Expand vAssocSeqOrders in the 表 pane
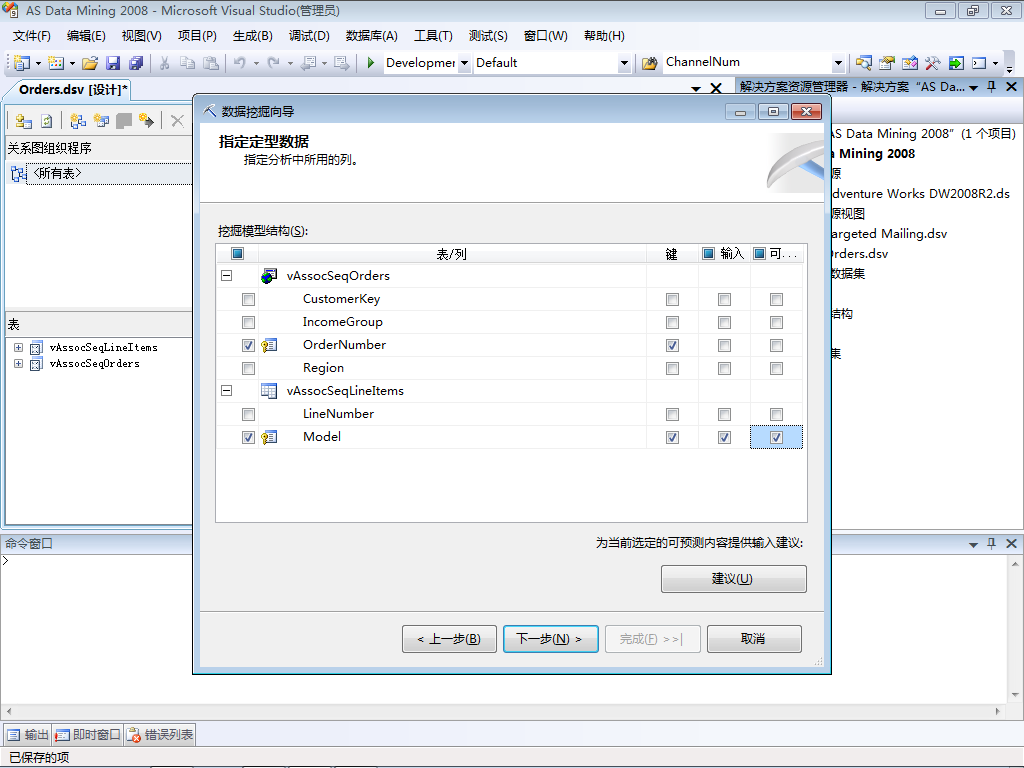1024x768 pixels. click(18, 364)
